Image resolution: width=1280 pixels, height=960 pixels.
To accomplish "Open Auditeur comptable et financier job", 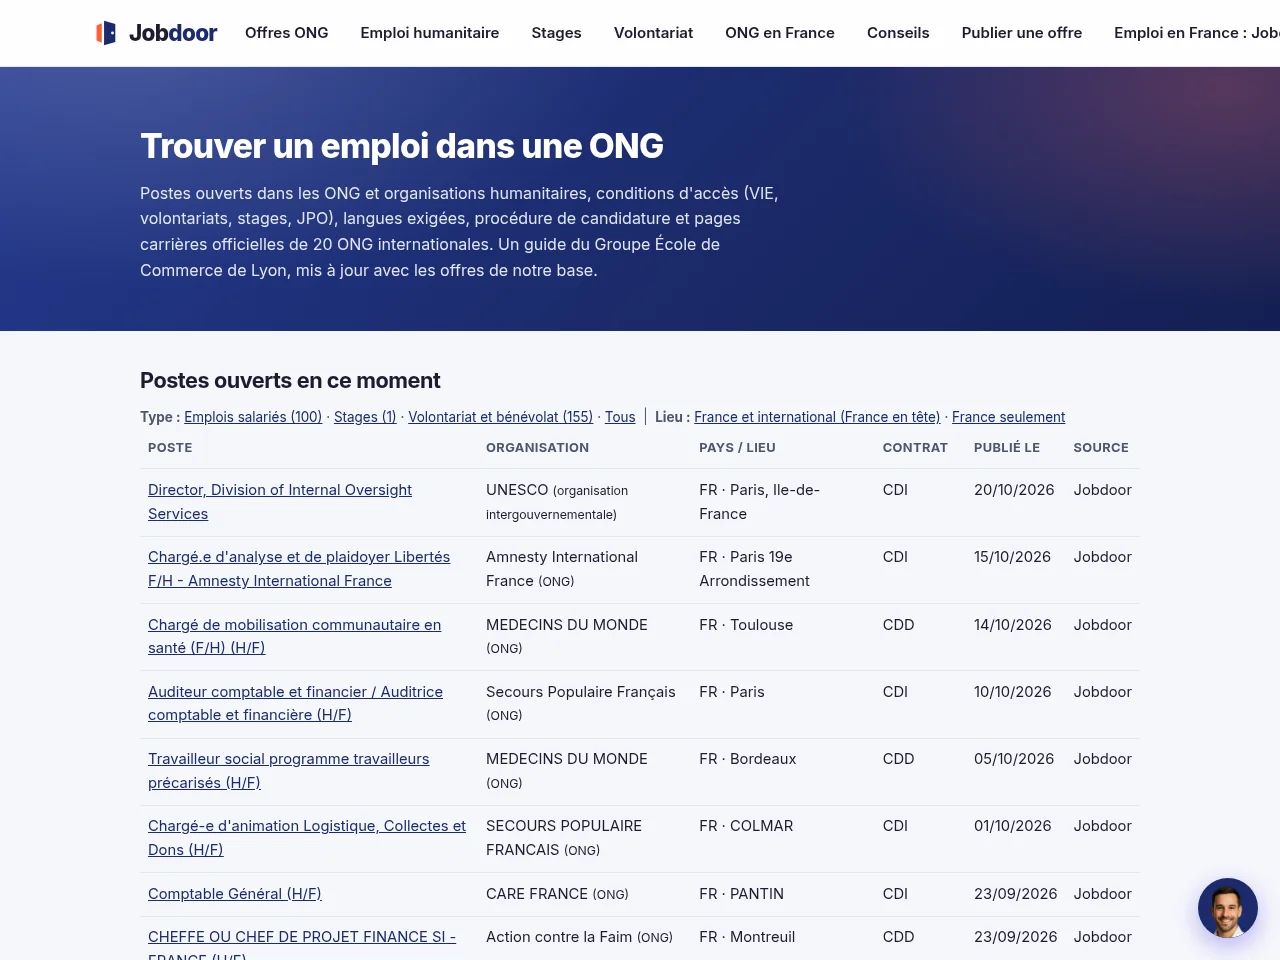I will tap(295, 703).
